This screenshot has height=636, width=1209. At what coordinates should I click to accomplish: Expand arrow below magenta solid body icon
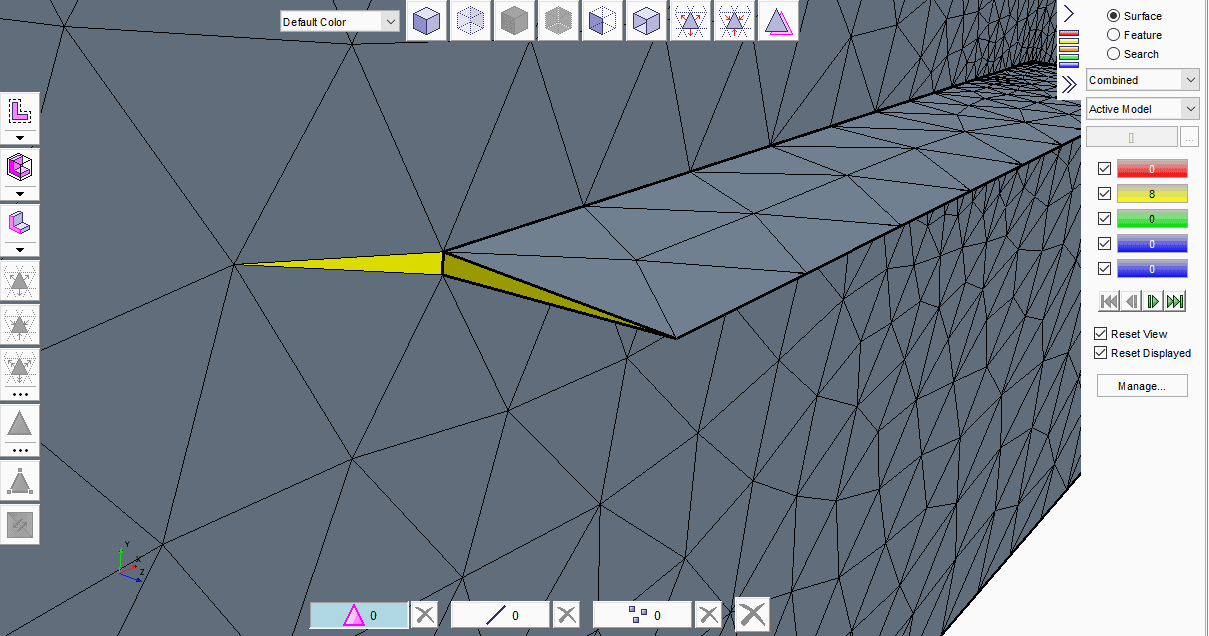tap(19, 249)
